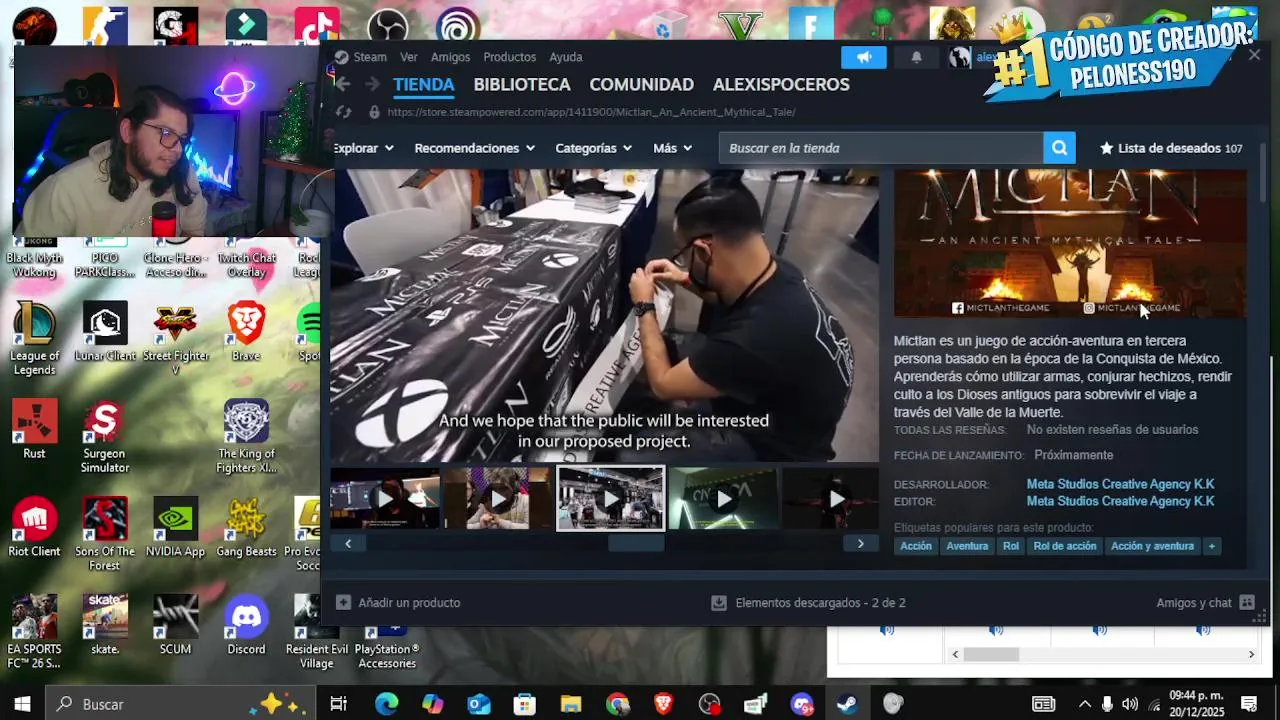Expand more tags with the plus button
This screenshot has width=1280, height=720.
[1211, 546]
